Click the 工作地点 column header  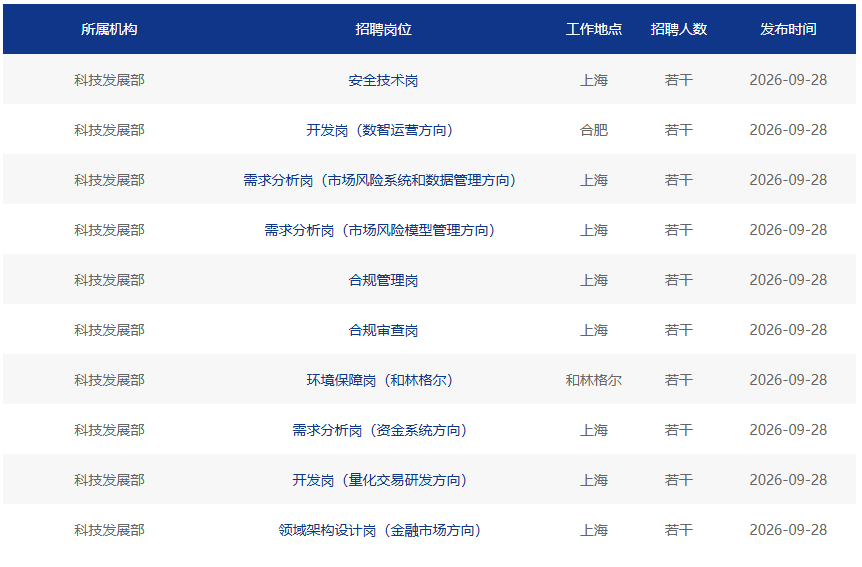pyautogui.click(x=594, y=29)
